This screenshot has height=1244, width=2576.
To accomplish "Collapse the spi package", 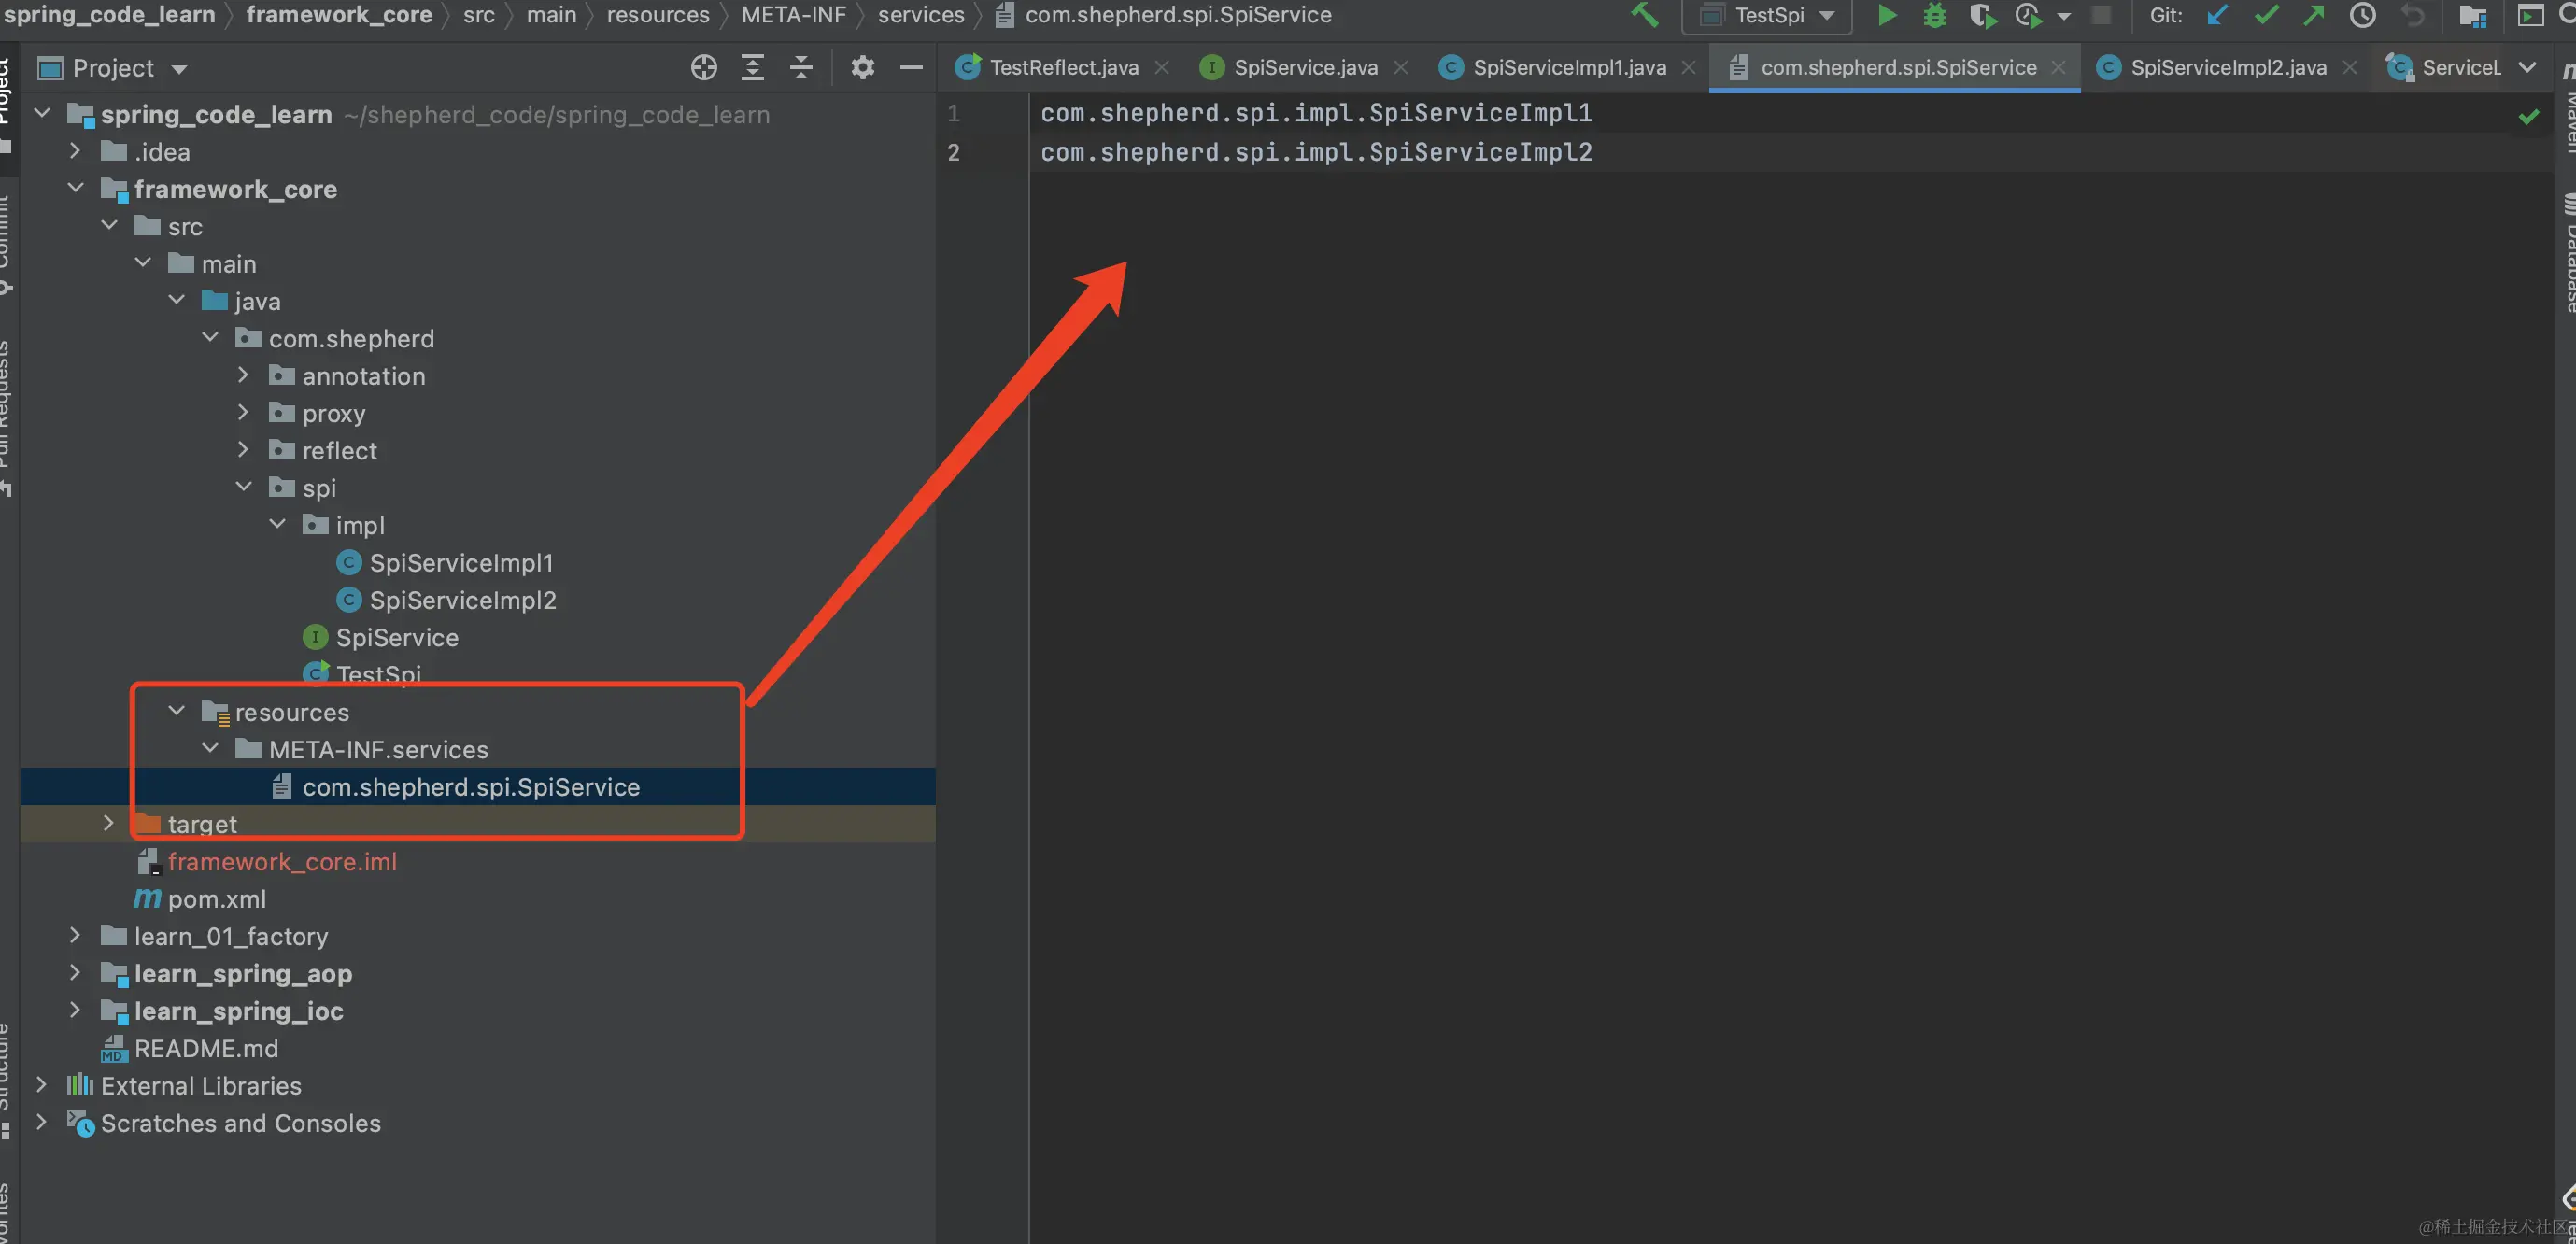I will [243, 487].
